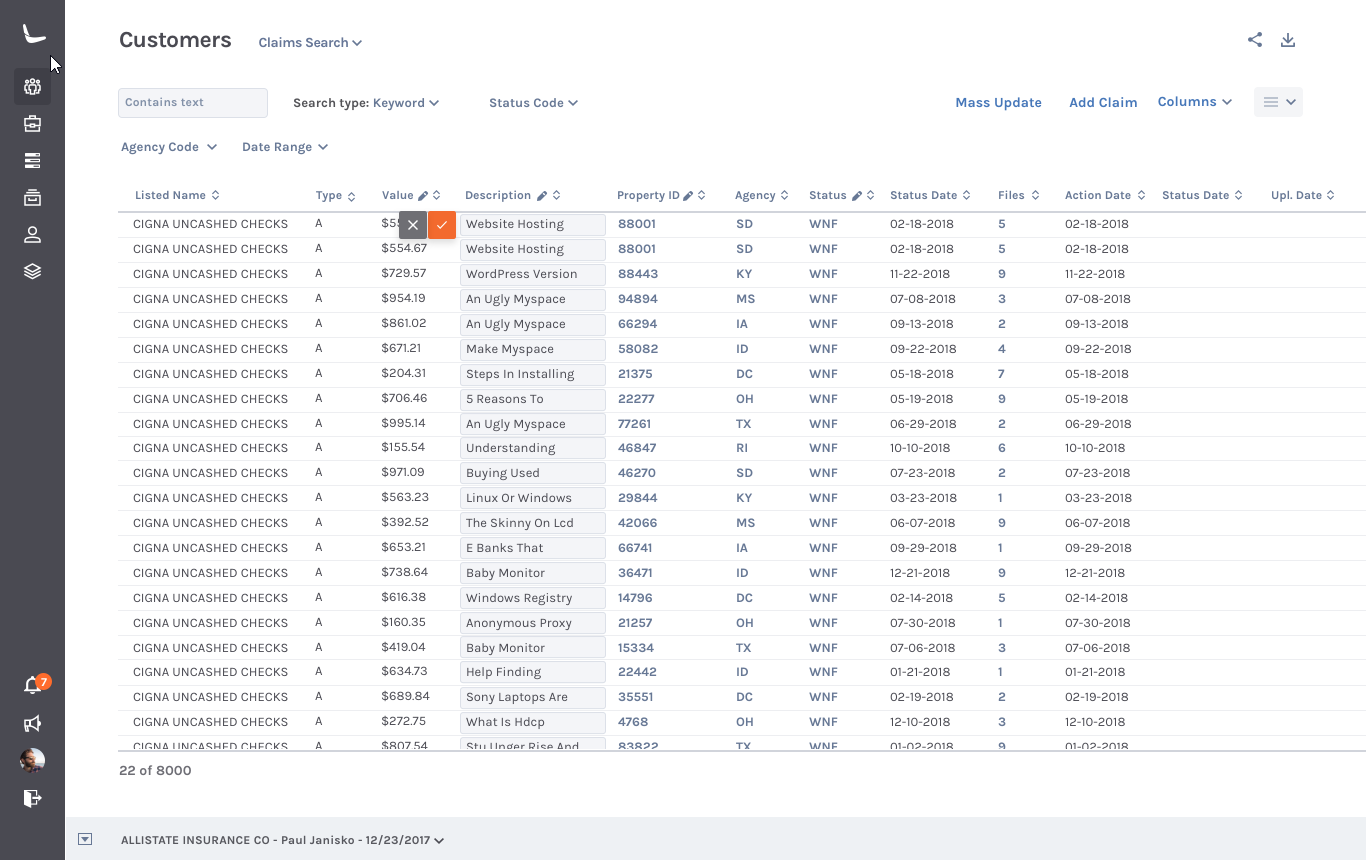Click the Add Claim link
The width and height of the screenshot is (1366, 860).
pyautogui.click(x=1103, y=103)
